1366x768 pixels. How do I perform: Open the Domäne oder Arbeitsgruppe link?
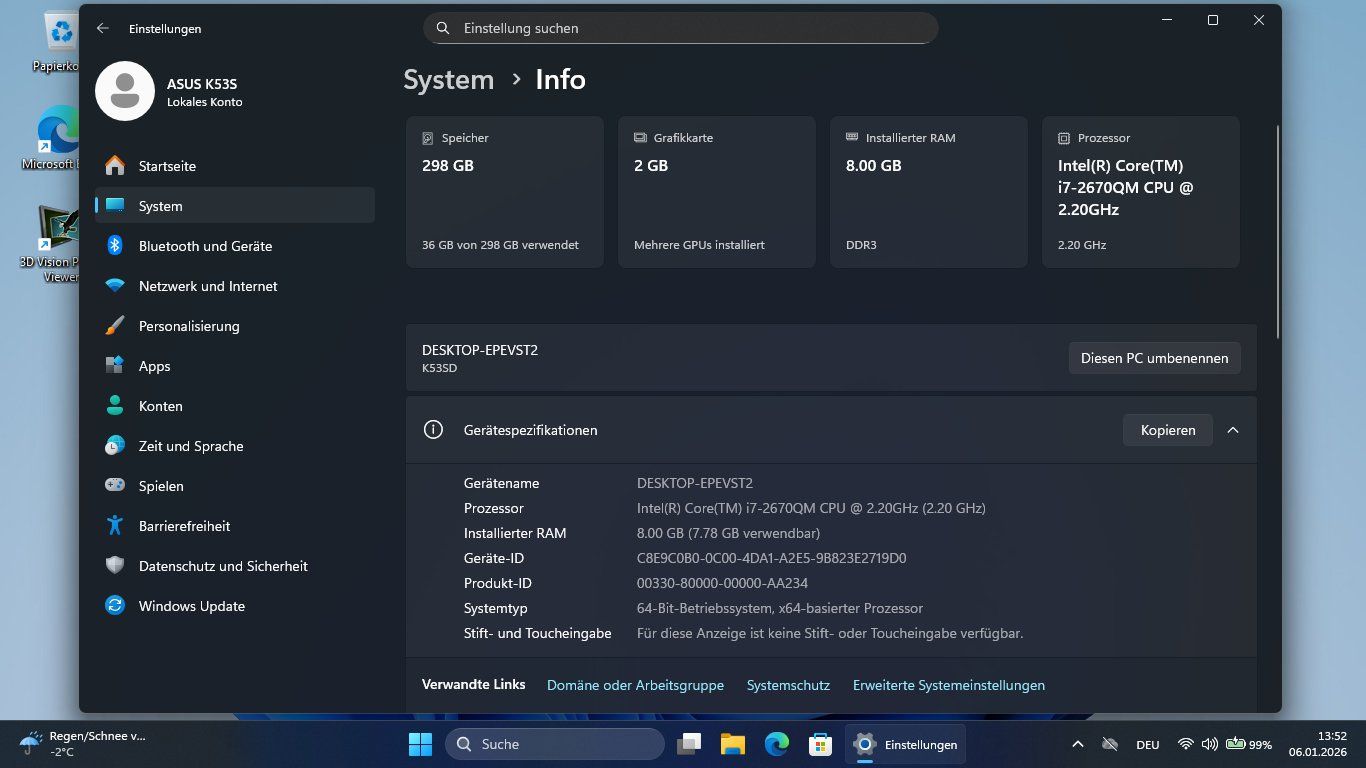(x=635, y=685)
